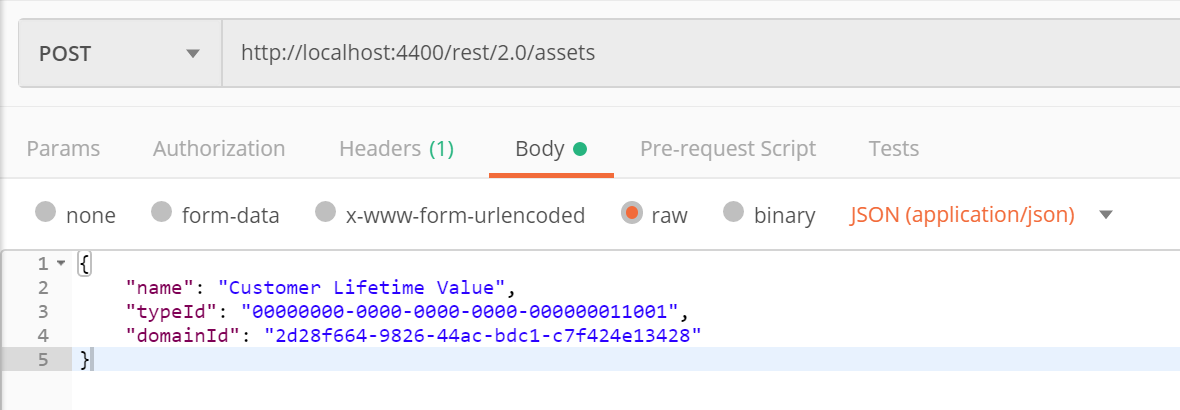Switch to the Params tab

[x=63, y=148]
